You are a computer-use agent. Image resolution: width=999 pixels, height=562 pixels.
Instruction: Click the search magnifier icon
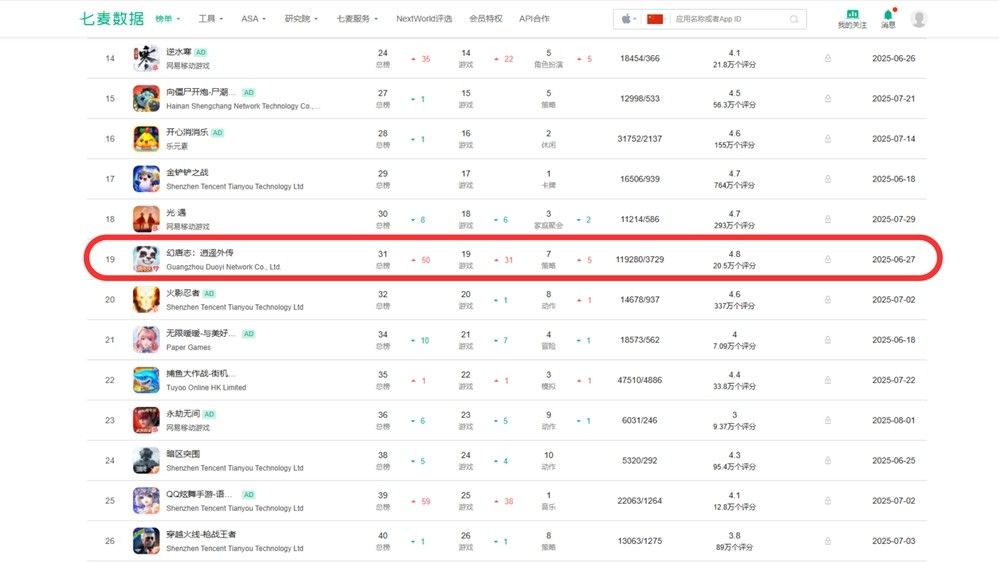click(x=795, y=19)
